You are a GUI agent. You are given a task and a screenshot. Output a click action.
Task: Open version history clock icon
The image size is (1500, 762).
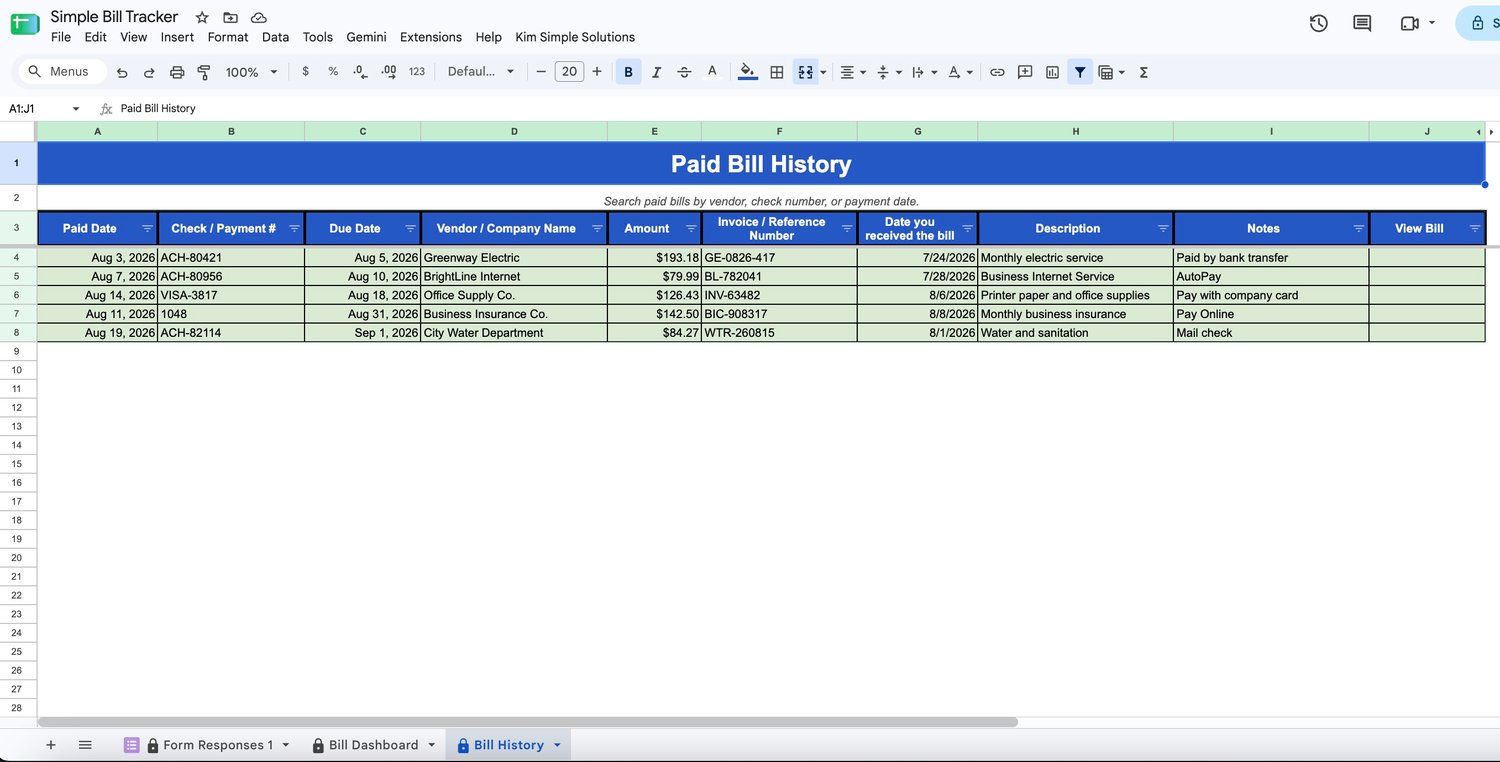click(1318, 23)
